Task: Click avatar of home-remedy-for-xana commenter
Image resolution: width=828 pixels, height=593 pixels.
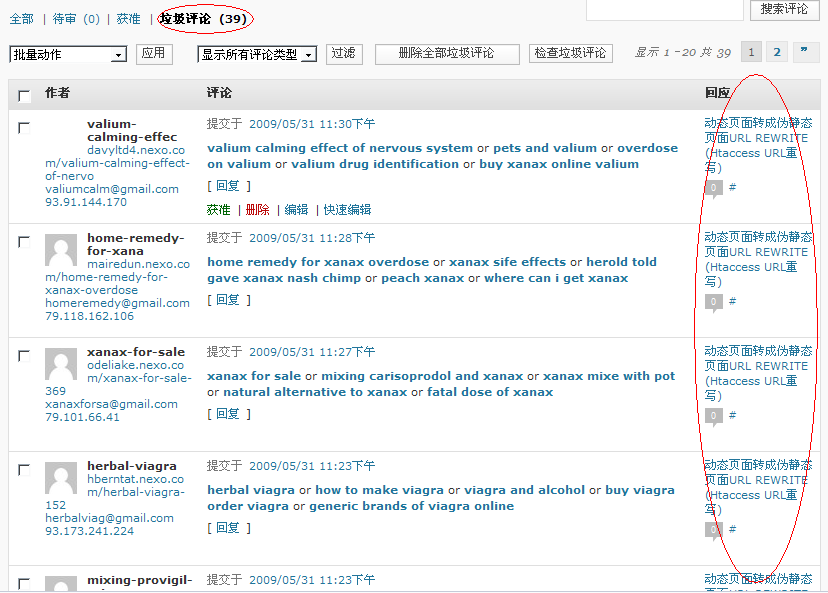Action: pos(61,250)
